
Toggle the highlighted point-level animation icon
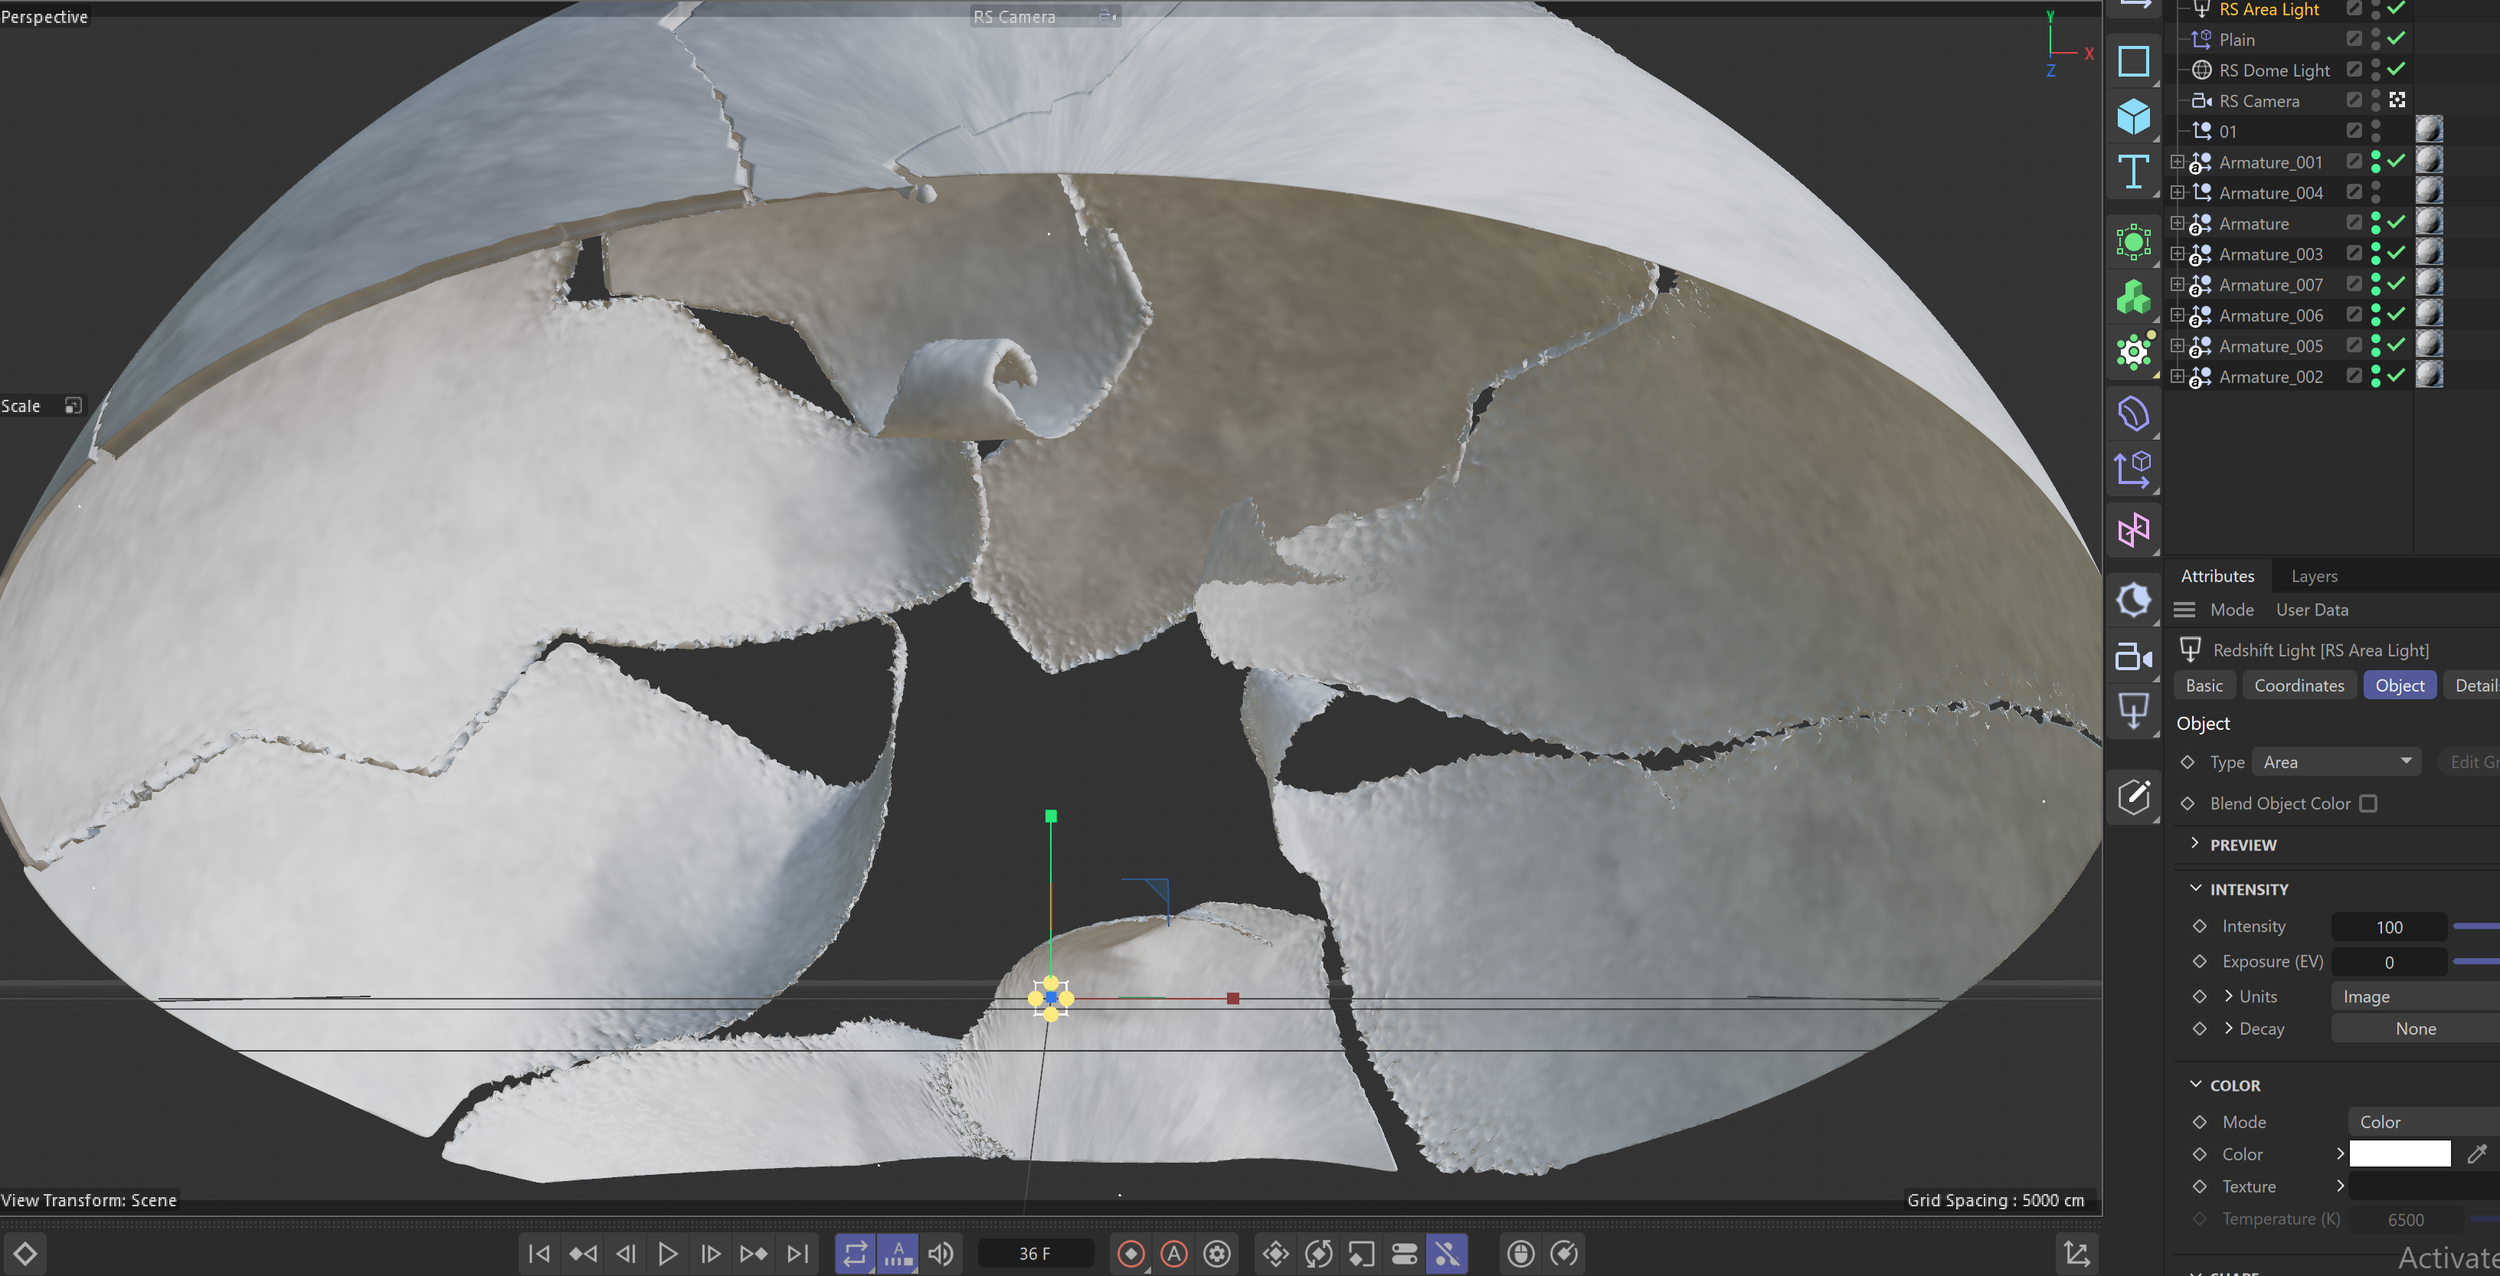tap(1447, 1253)
